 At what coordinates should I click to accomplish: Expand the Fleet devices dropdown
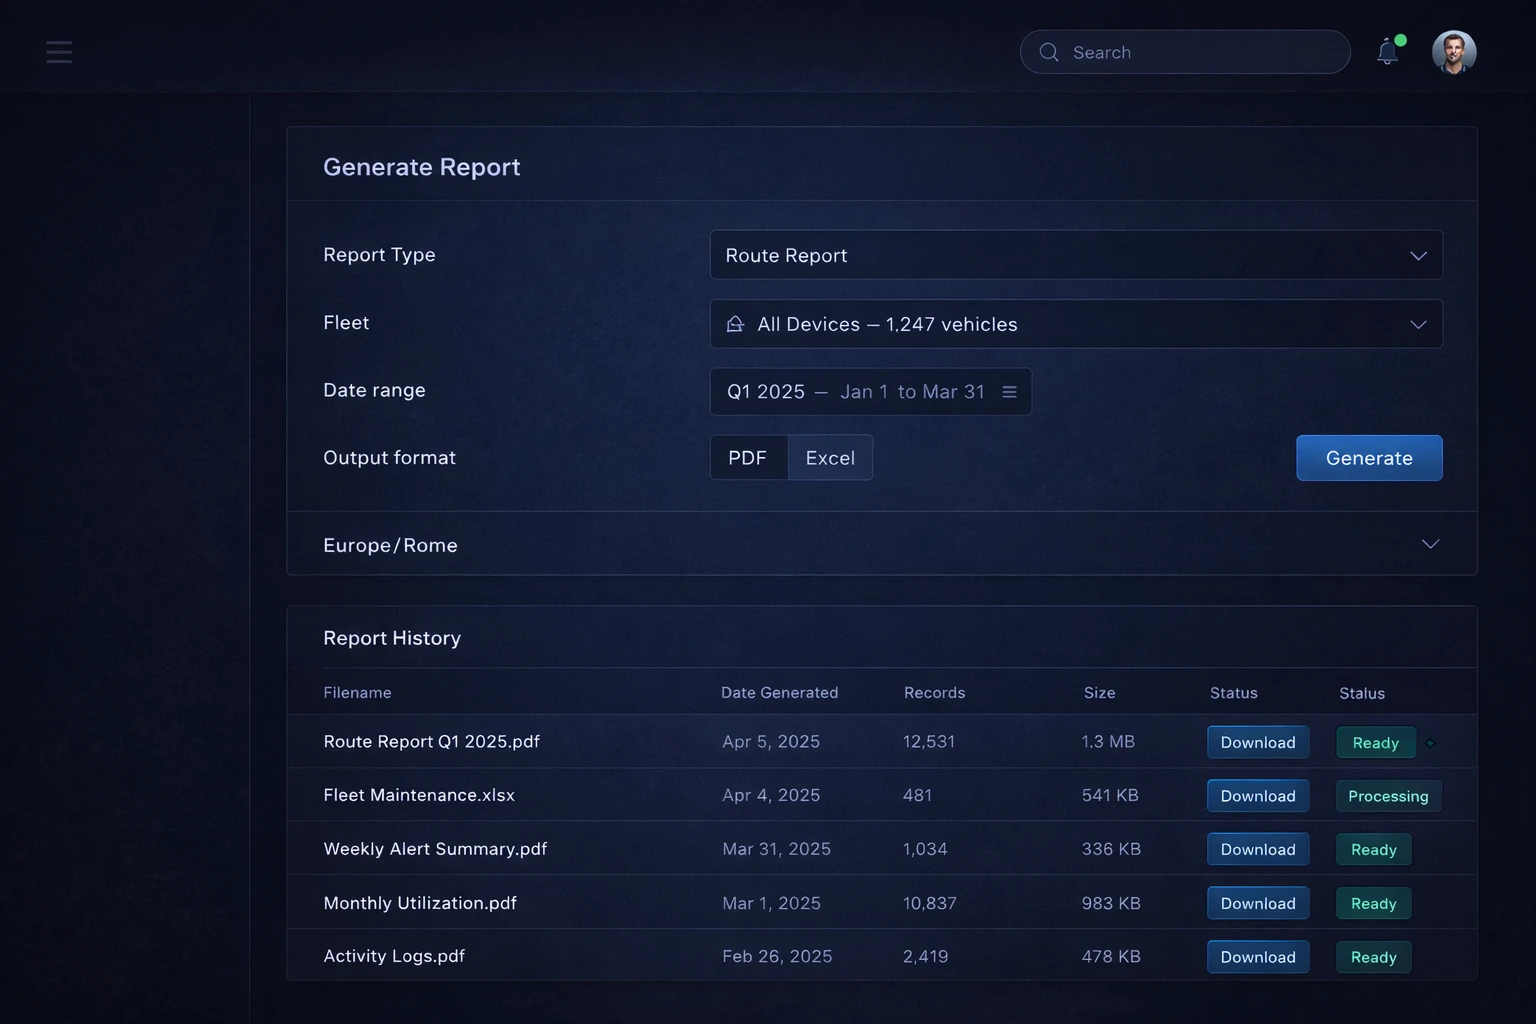(1417, 324)
